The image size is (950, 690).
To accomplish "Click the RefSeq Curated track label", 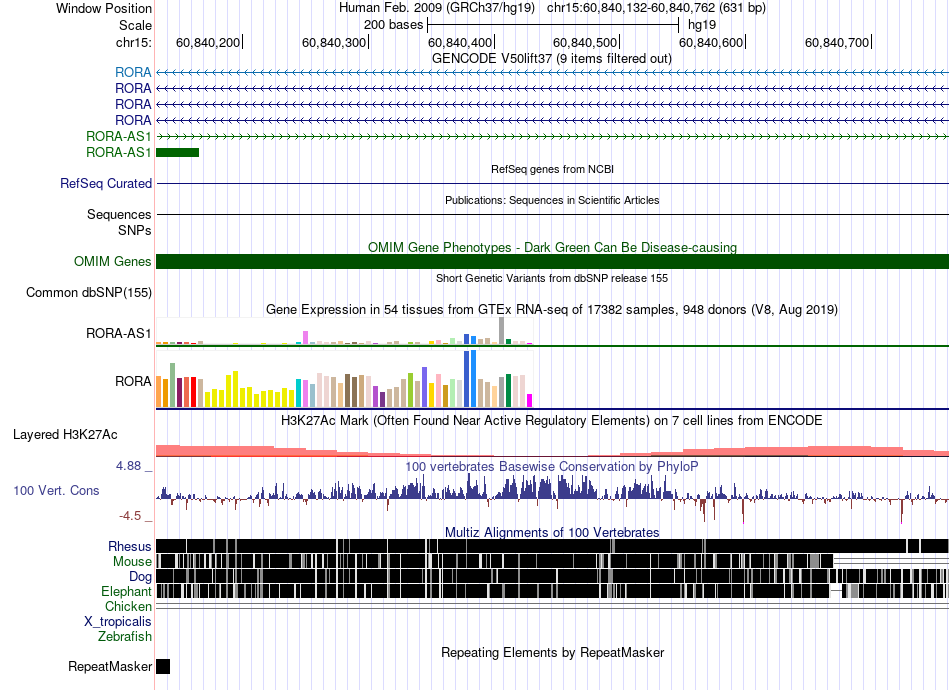I will [x=106, y=184].
